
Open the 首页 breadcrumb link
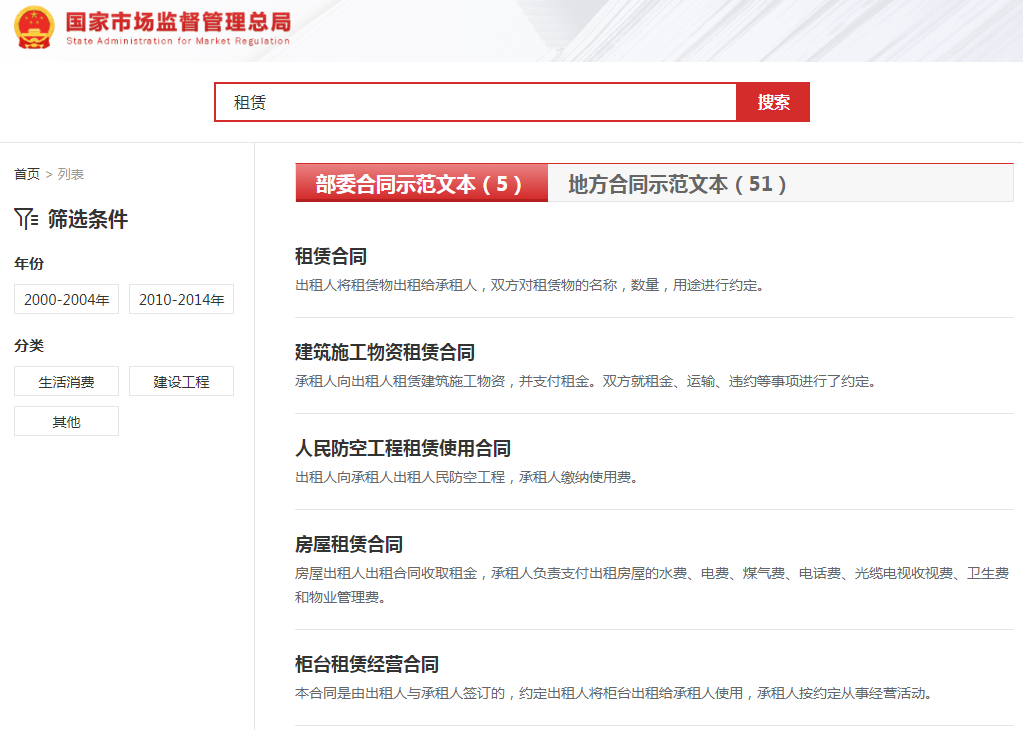pyautogui.click(x=27, y=174)
